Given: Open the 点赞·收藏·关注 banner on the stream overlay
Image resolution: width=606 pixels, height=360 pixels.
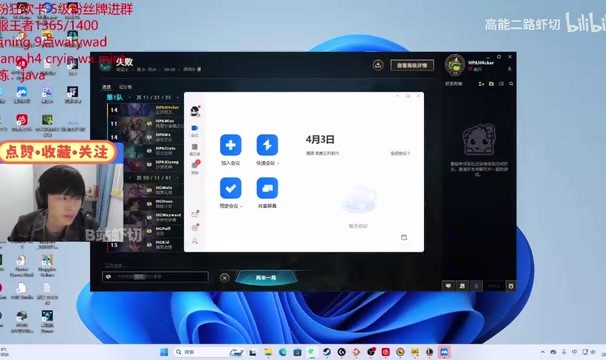Looking at the screenshot, I should [57, 152].
